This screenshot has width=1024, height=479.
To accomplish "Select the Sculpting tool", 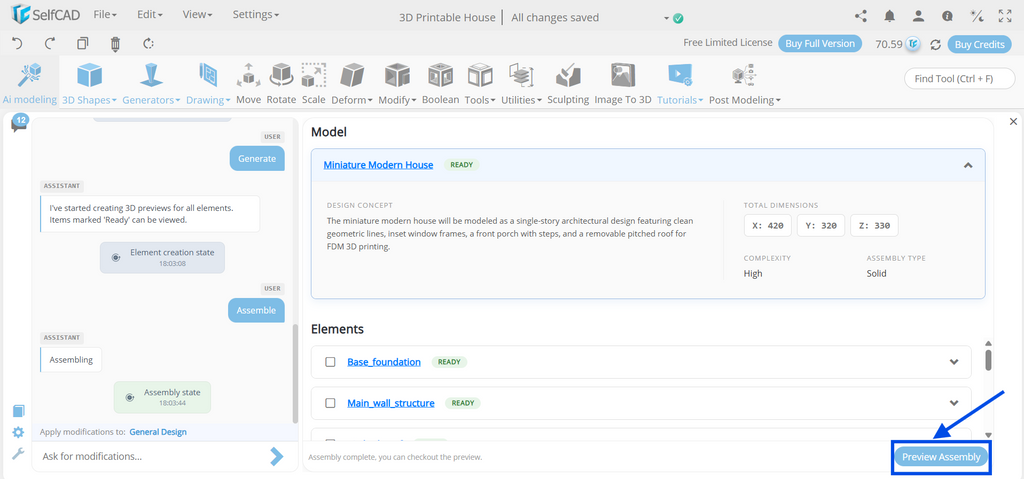I will 568,83.
